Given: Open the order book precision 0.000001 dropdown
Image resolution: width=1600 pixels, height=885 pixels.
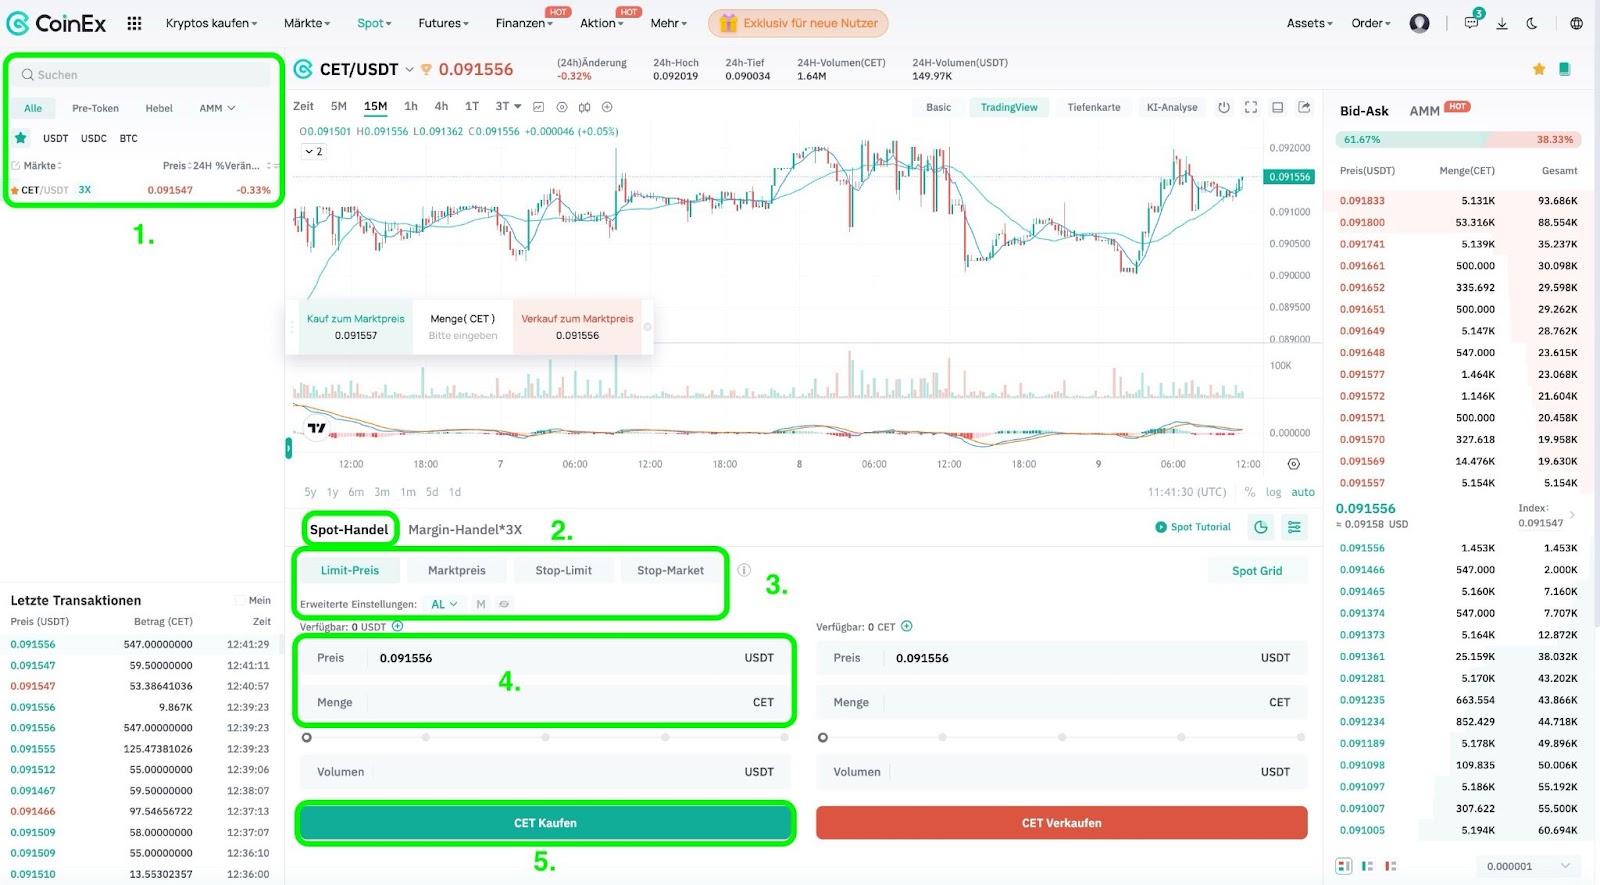Looking at the screenshot, I should (x=1527, y=866).
